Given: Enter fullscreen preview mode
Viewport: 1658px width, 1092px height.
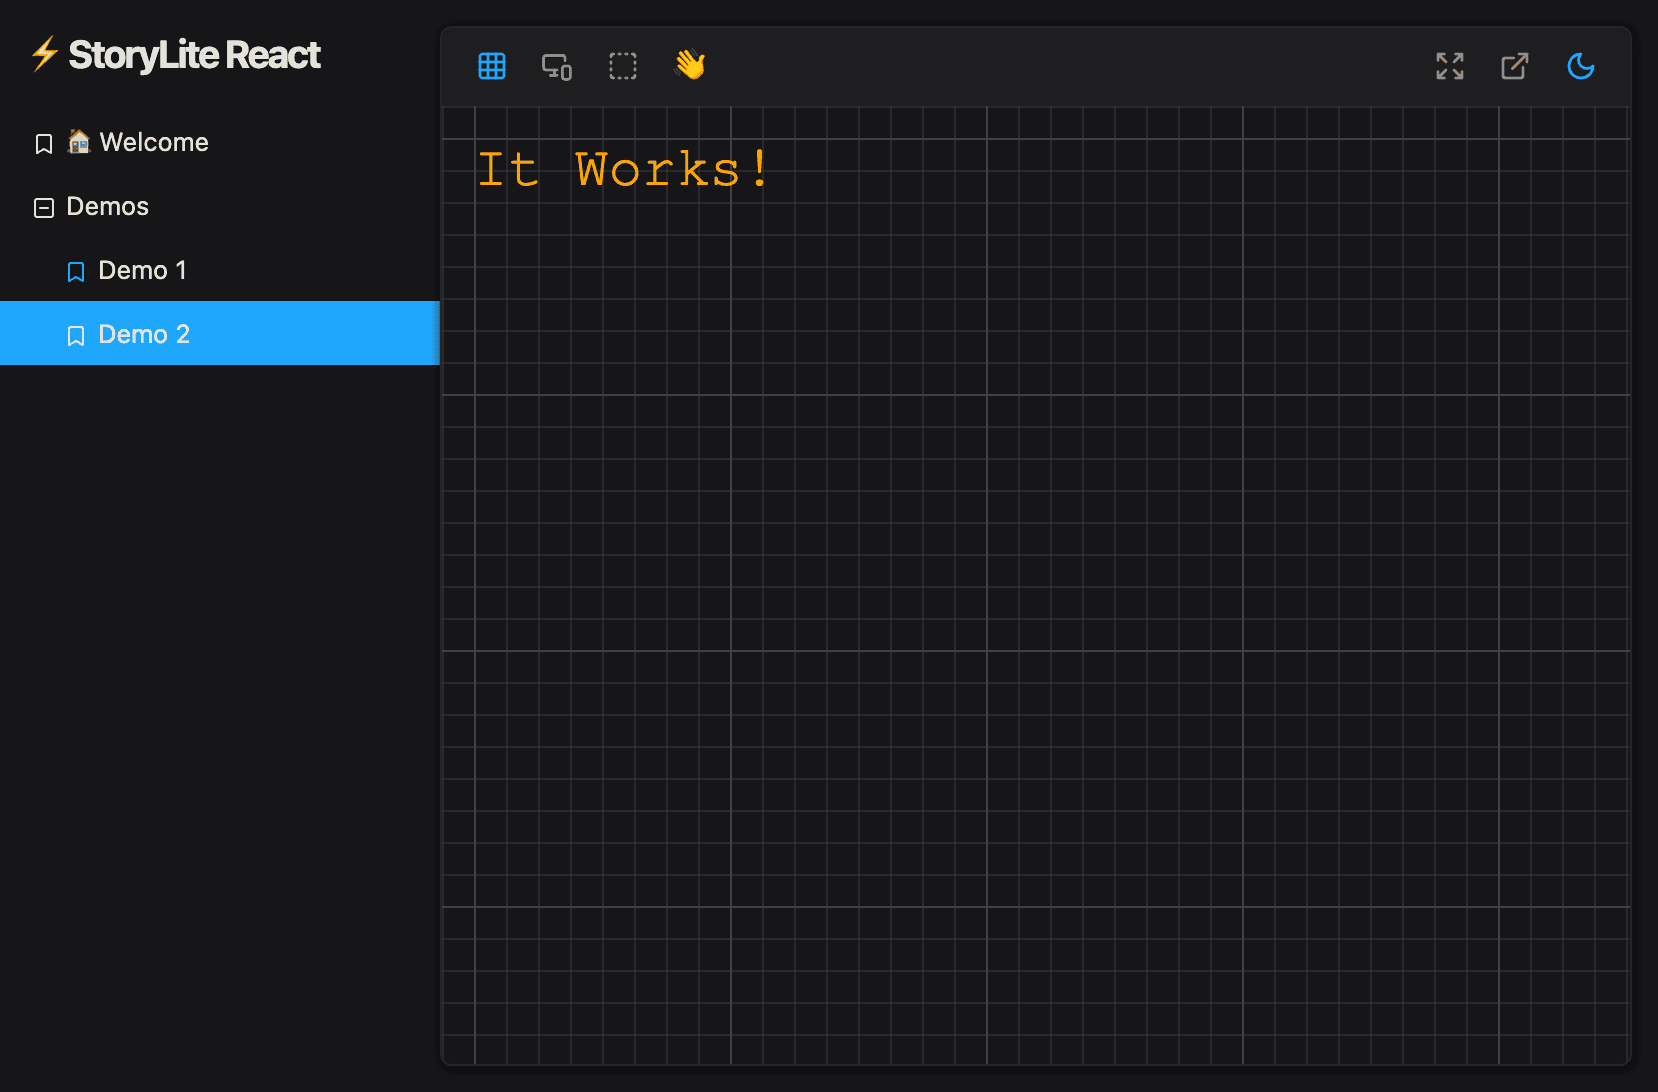Looking at the screenshot, I should click(x=1449, y=66).
